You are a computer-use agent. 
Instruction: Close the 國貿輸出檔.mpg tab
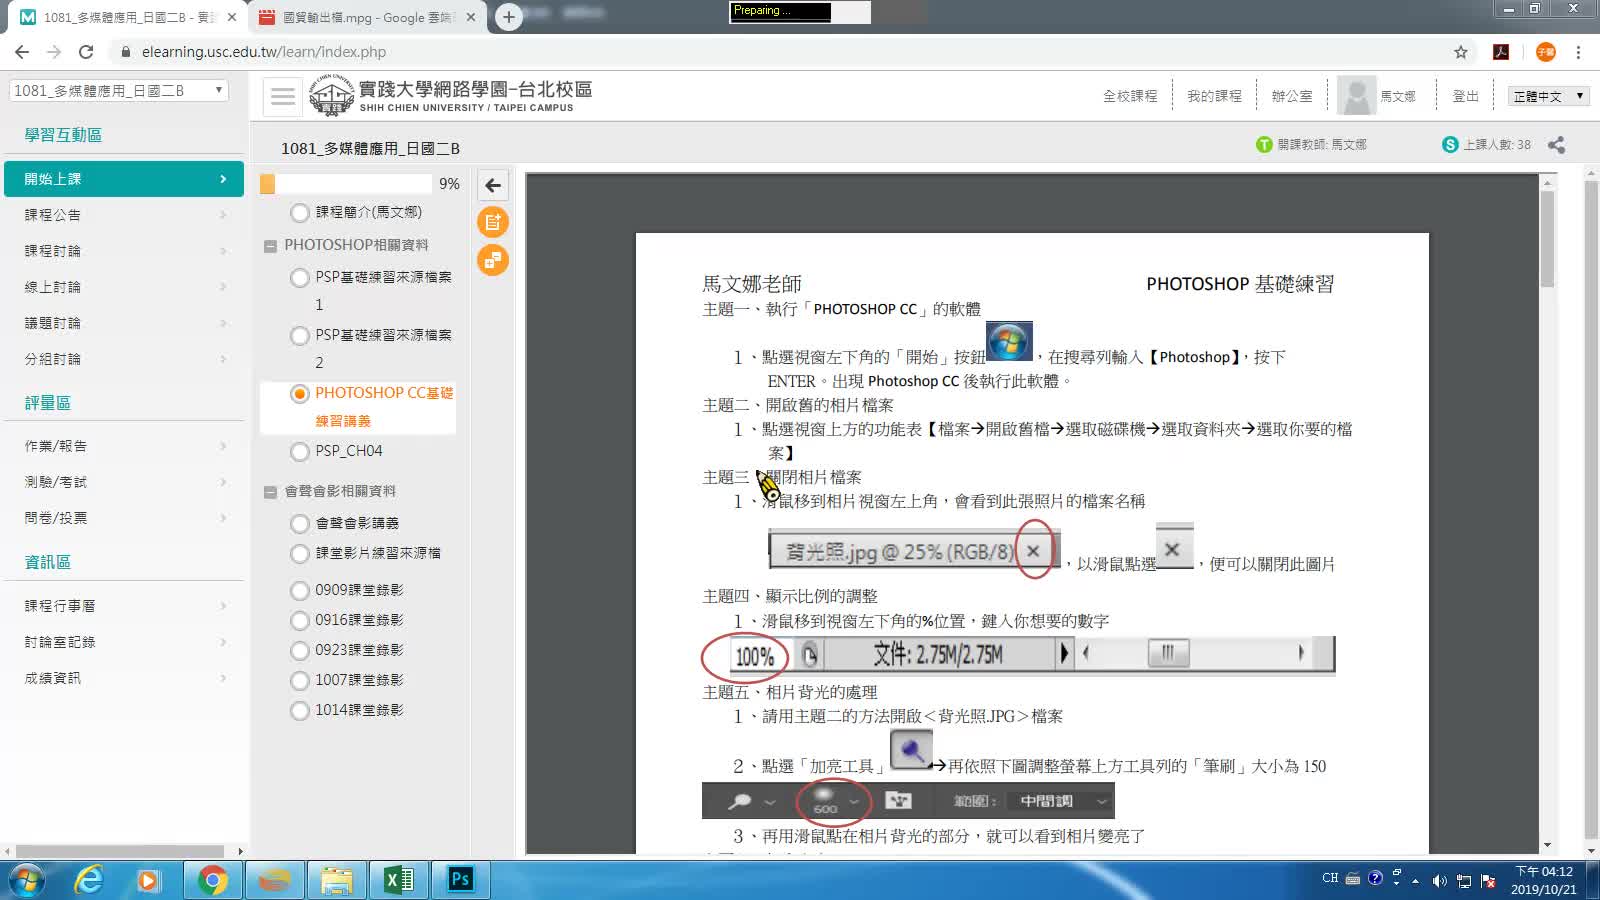471,17
